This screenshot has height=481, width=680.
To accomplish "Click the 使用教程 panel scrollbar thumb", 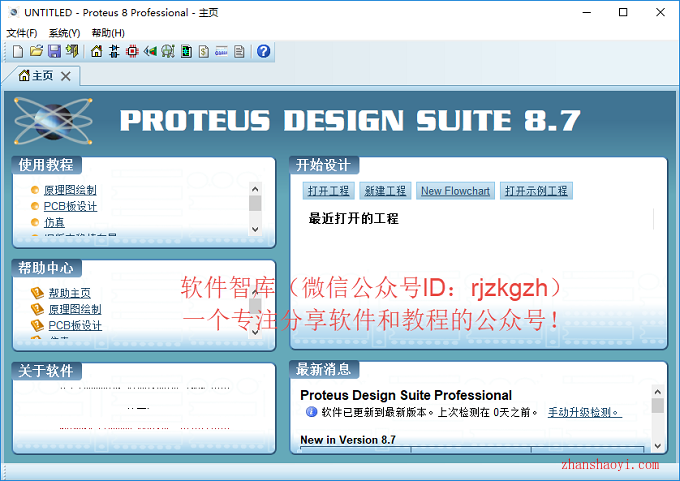I will [x=255, y=203].
